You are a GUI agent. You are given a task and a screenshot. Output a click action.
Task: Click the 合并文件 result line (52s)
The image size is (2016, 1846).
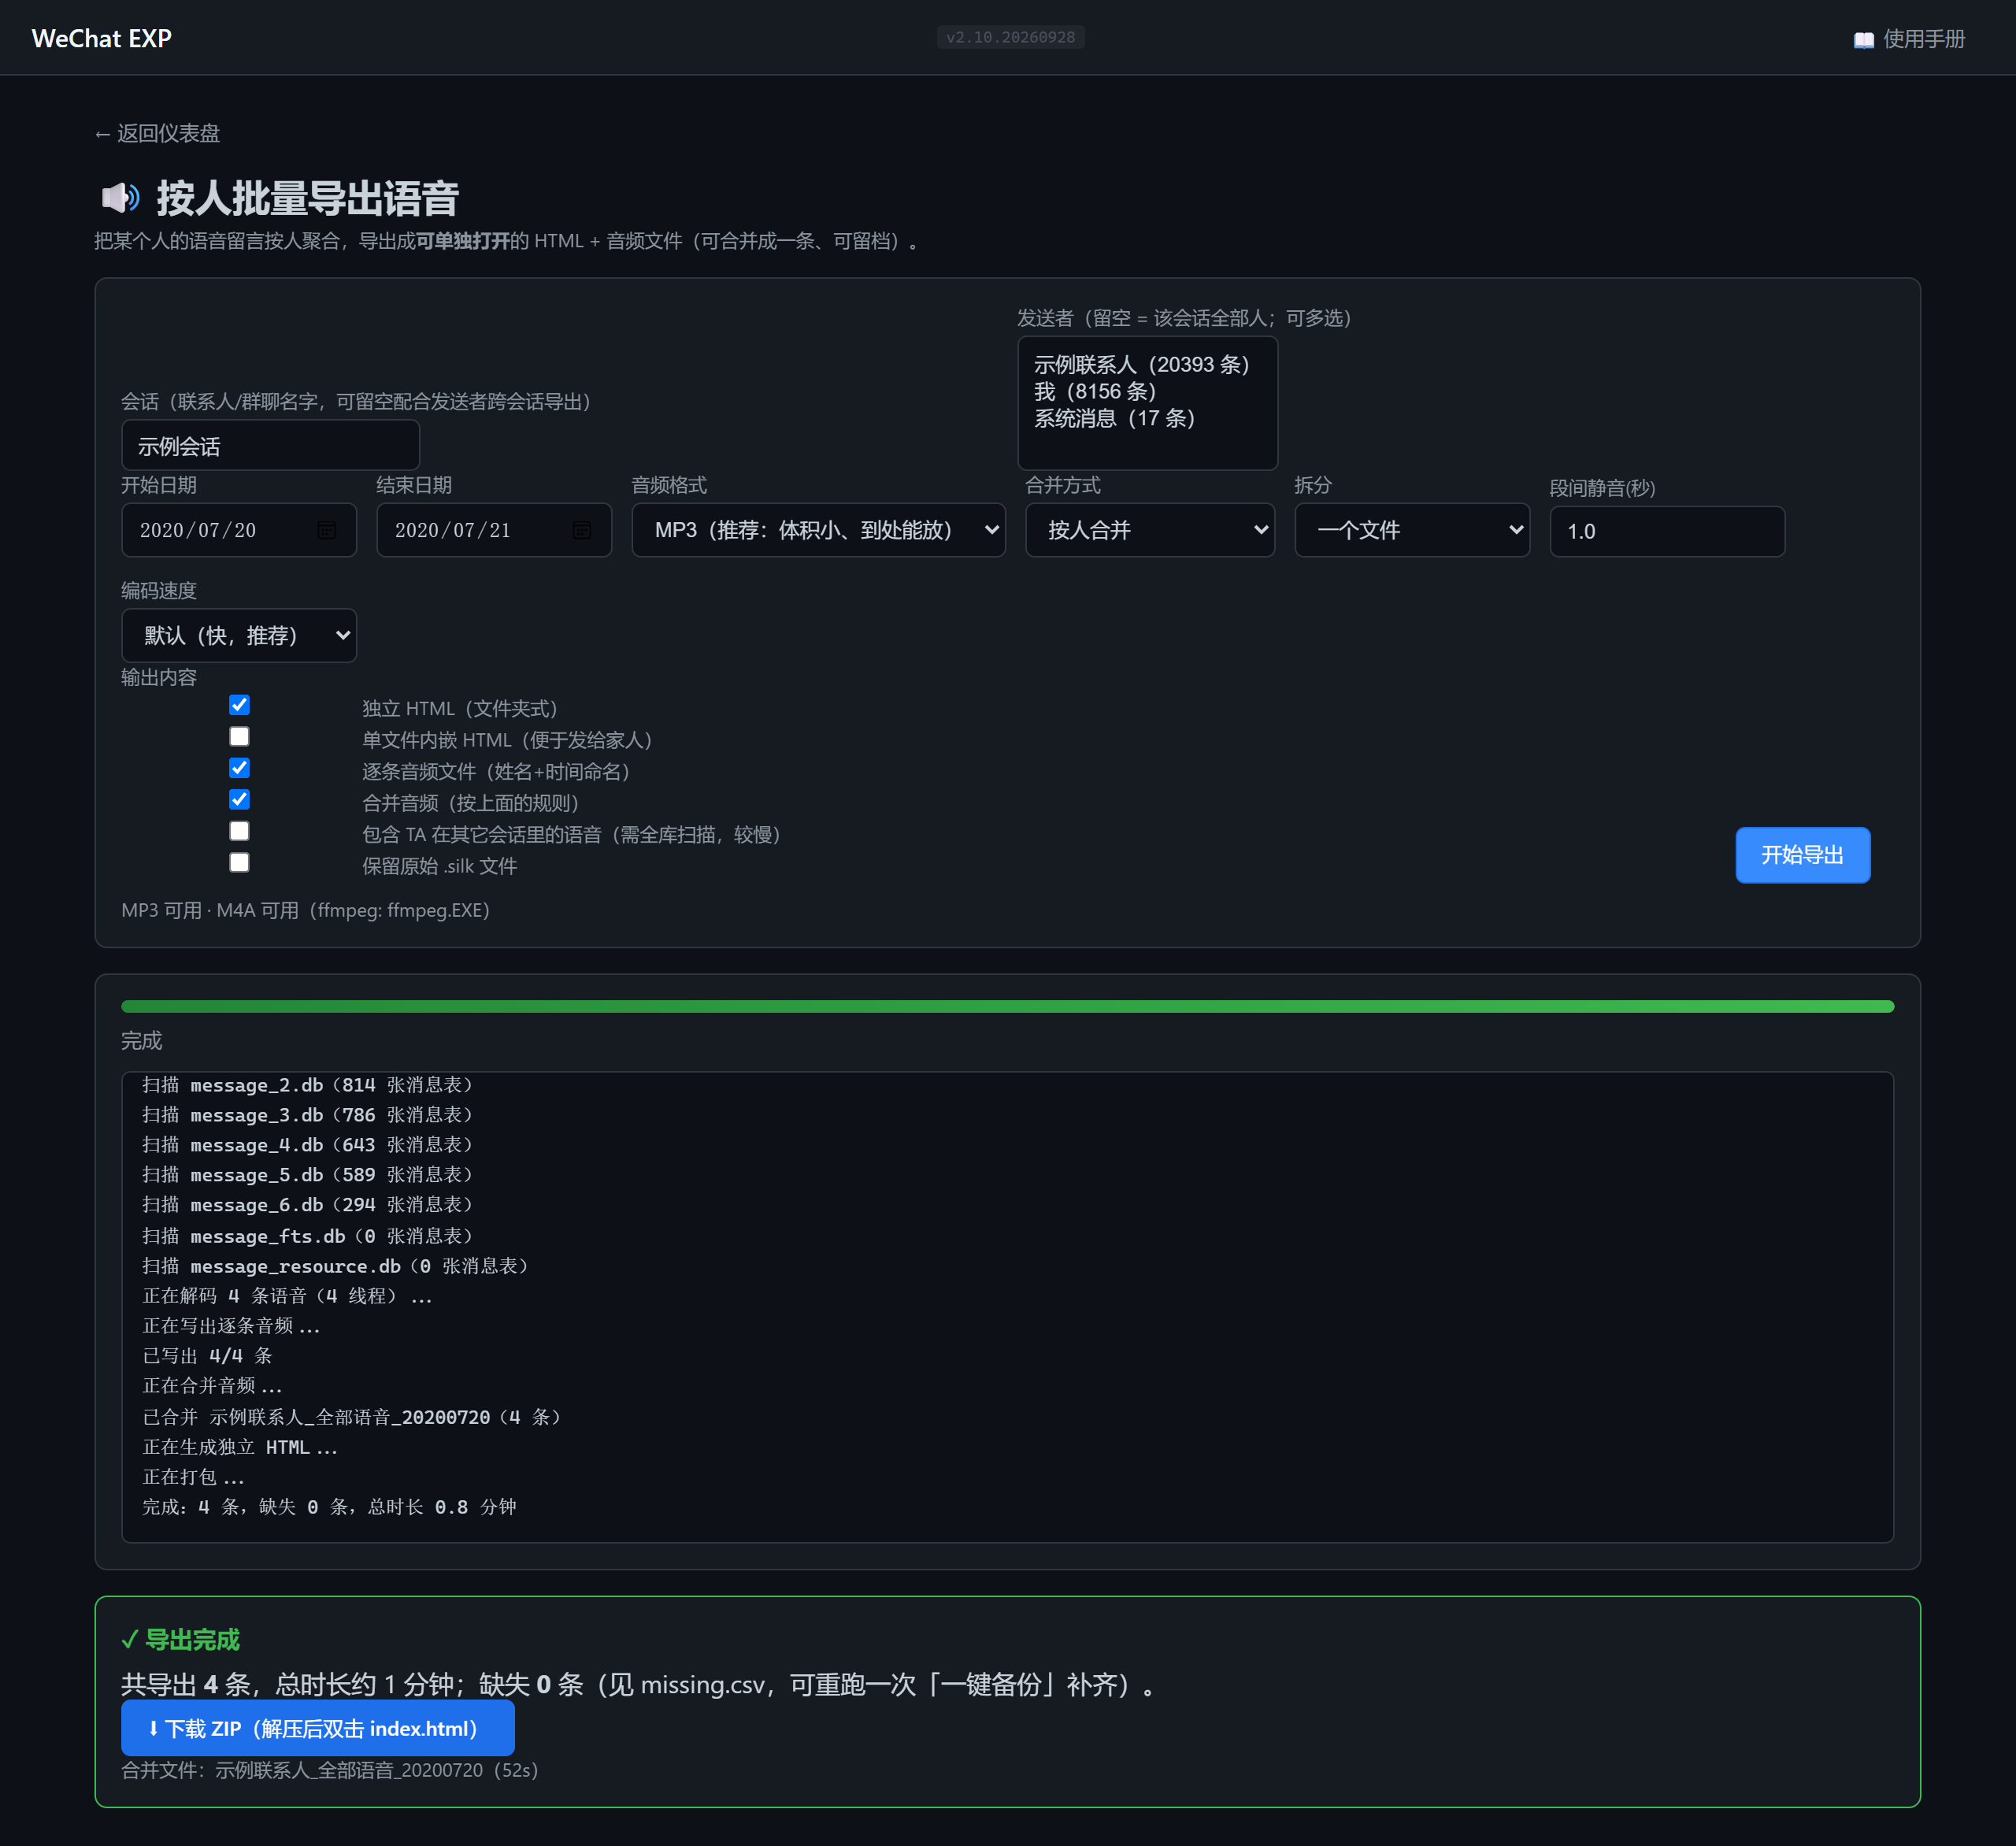pos(330,1771)
